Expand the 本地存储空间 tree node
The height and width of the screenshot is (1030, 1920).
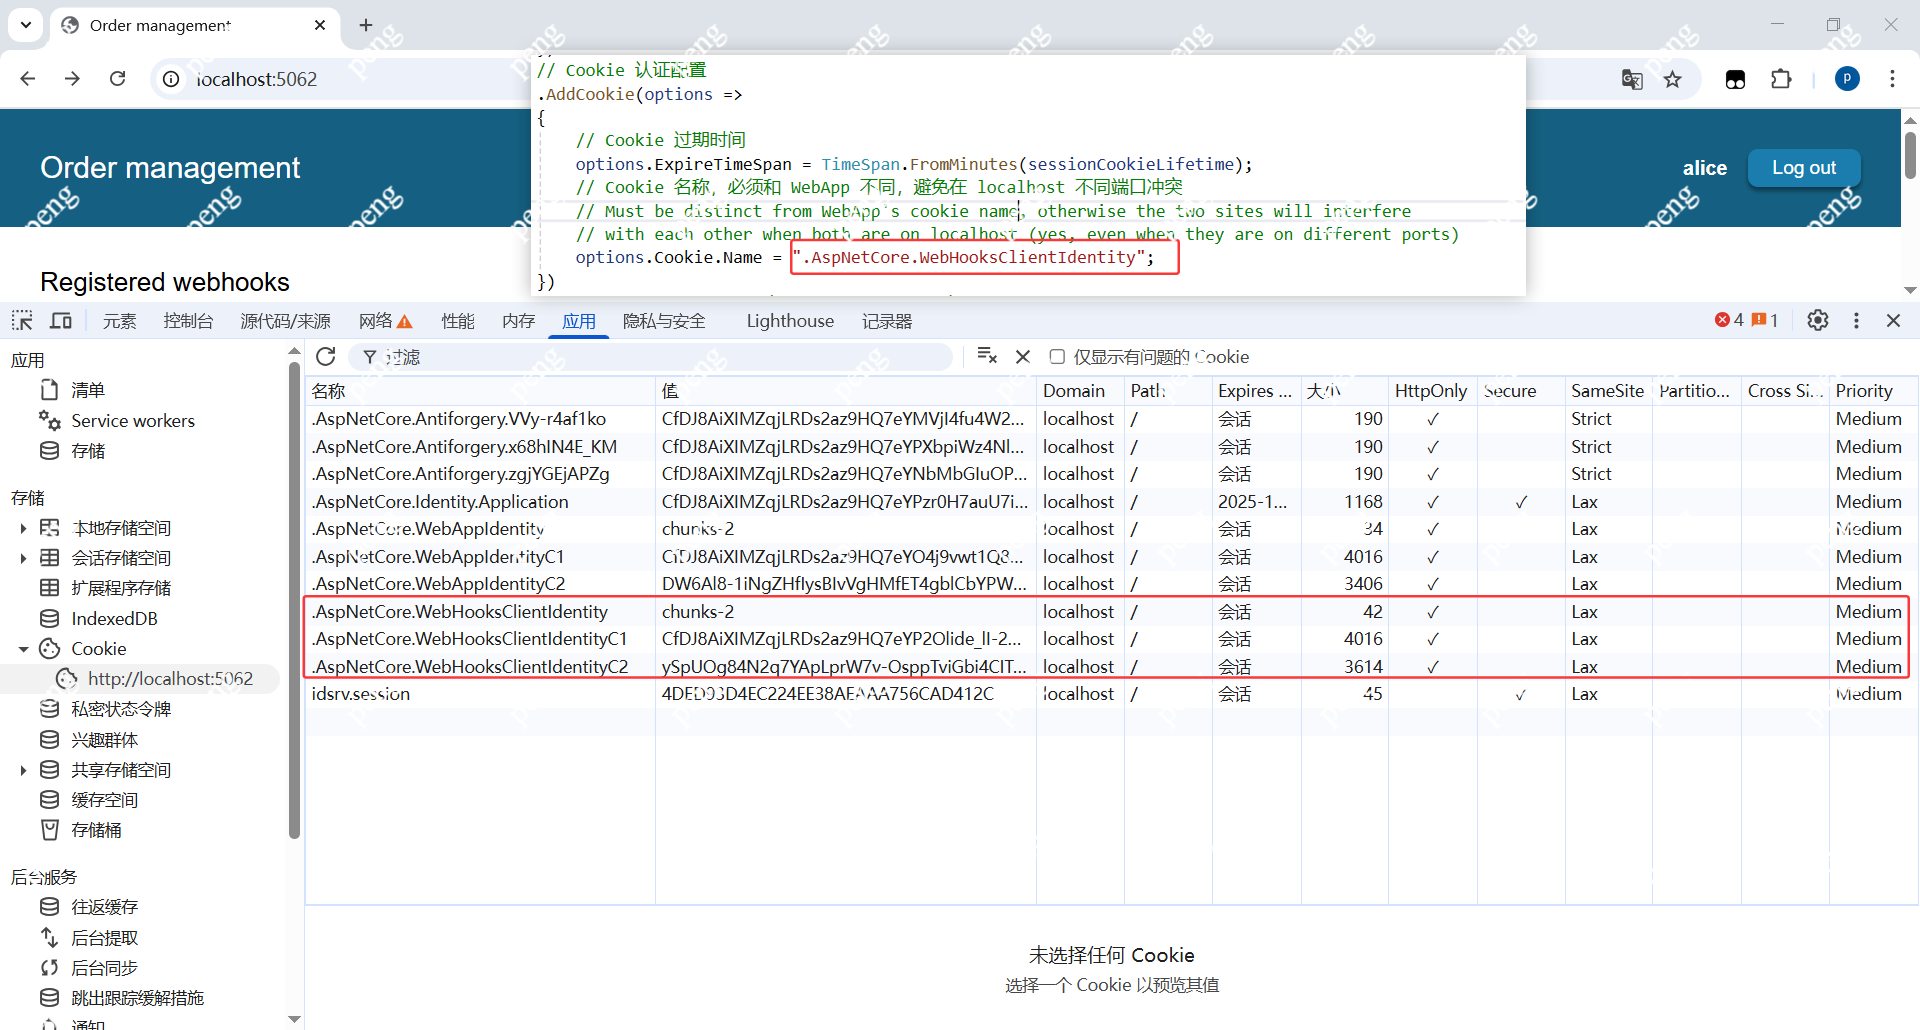(x=23, y=528)
